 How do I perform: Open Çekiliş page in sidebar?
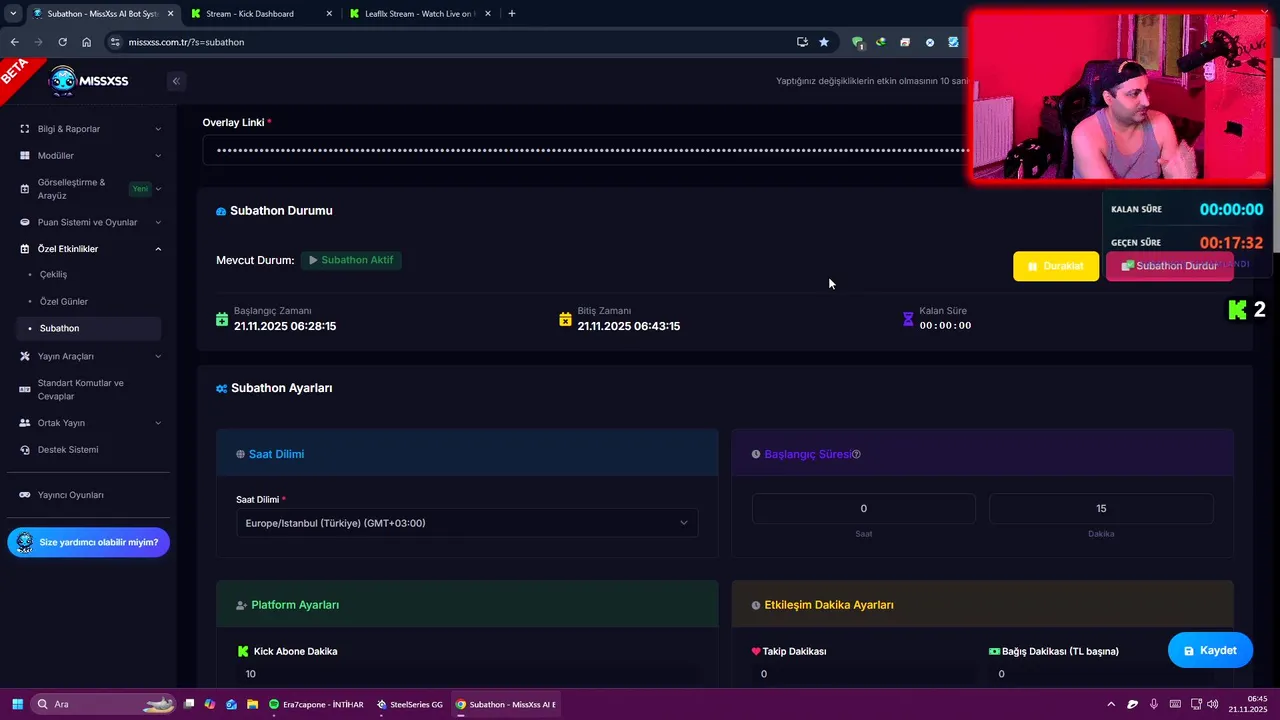54,274
